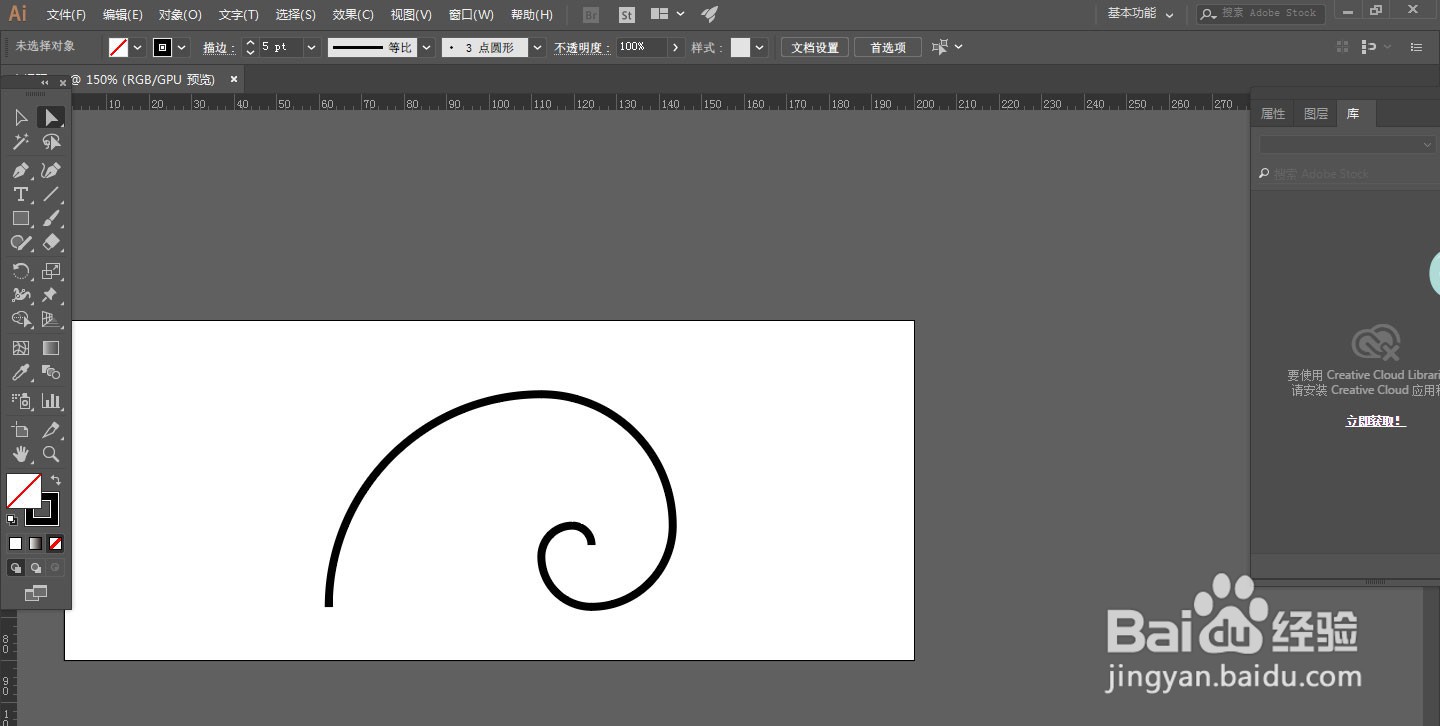Open library selection dropdown in 库 panel
This screenshot has width=1440, height=726.
tap(1347, 145)
